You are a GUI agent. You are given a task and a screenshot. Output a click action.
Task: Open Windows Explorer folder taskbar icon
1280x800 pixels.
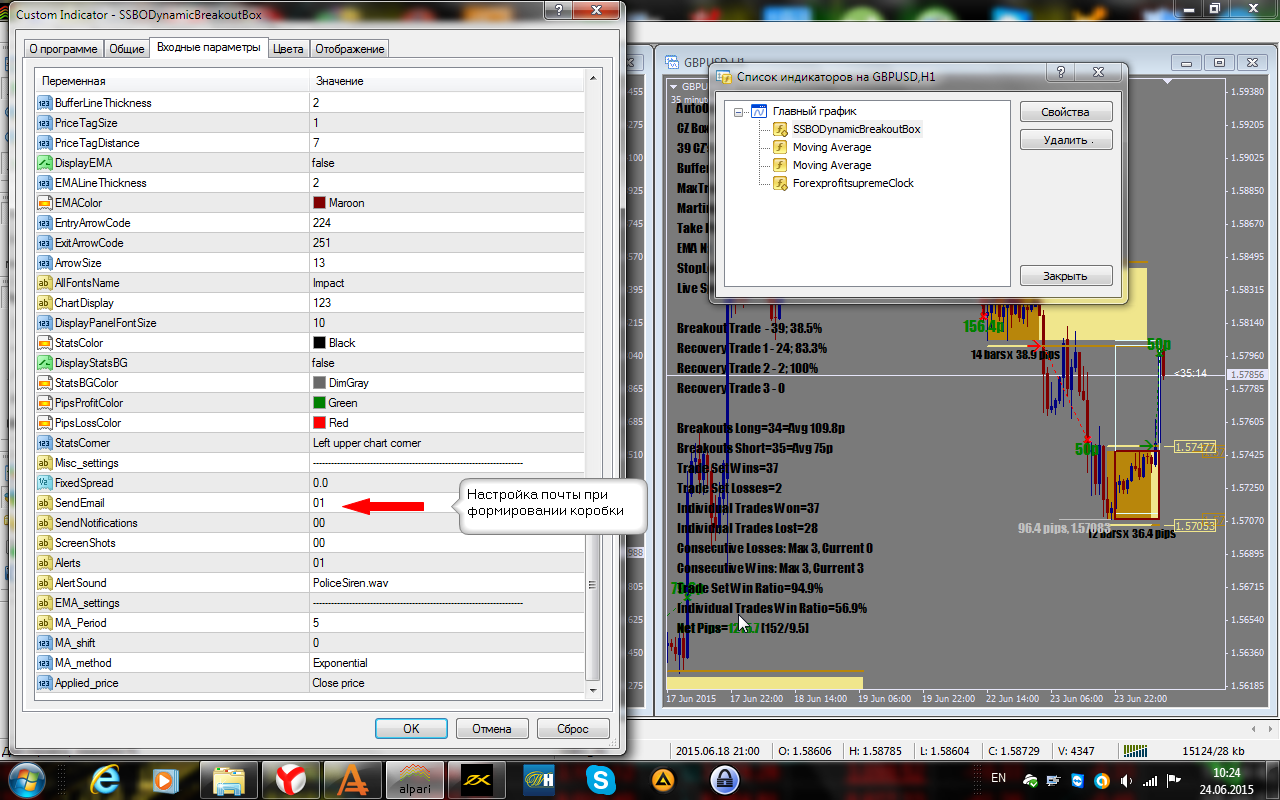tap(229, 779)
